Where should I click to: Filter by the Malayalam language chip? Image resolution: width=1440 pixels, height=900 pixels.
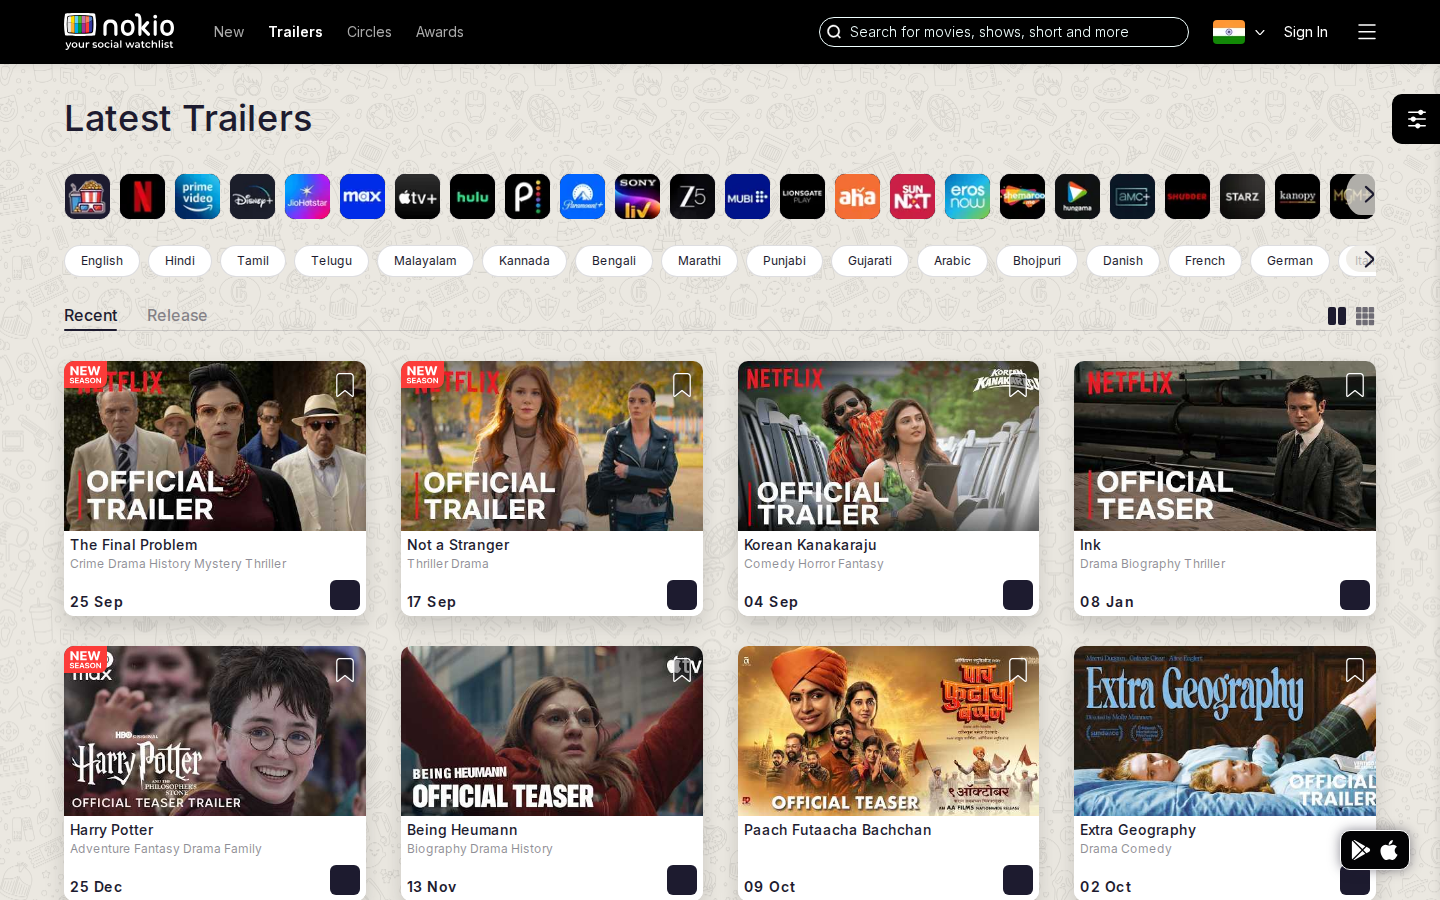425,261
